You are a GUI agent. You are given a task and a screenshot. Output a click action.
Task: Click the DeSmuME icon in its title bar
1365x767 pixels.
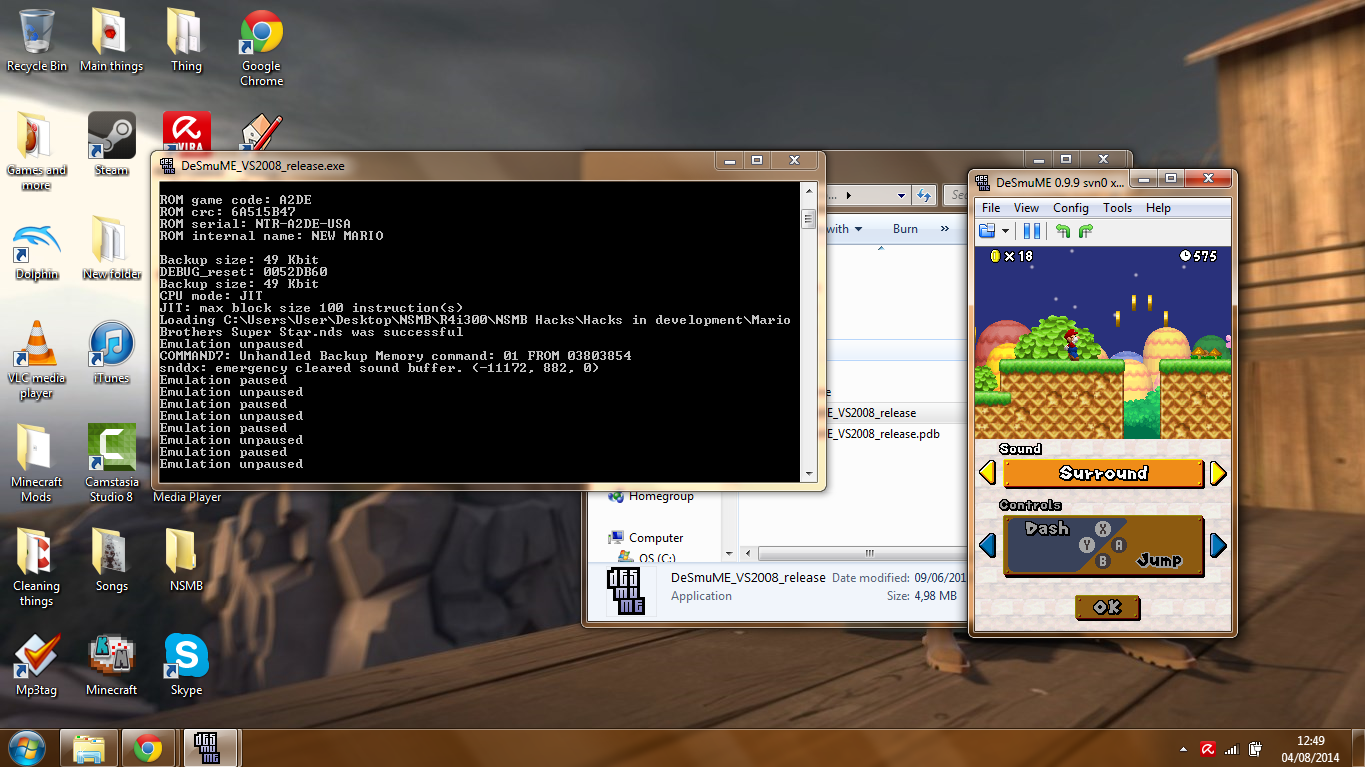pos(983,182)
